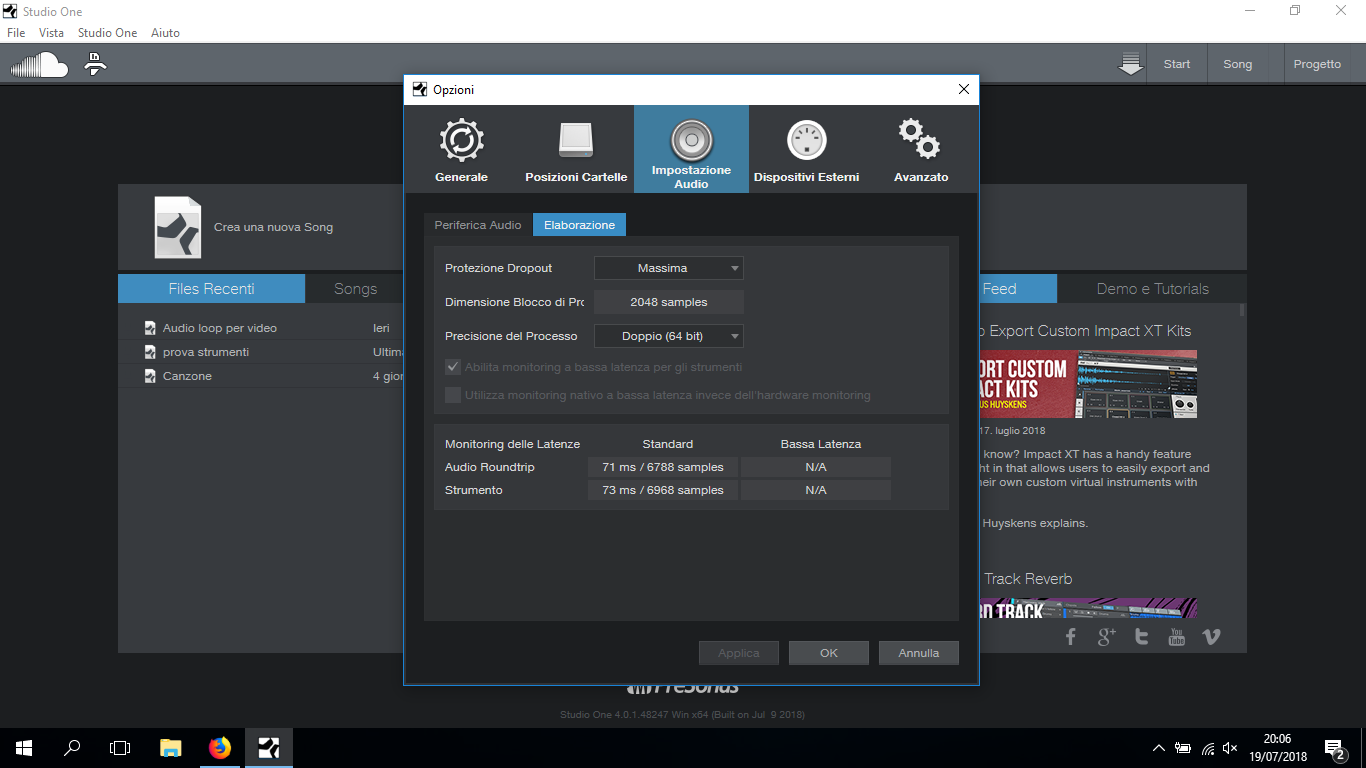Open the Posizioni Cartelle section
This screenshot has width=1366, height=768.
[x=576, y=150]
